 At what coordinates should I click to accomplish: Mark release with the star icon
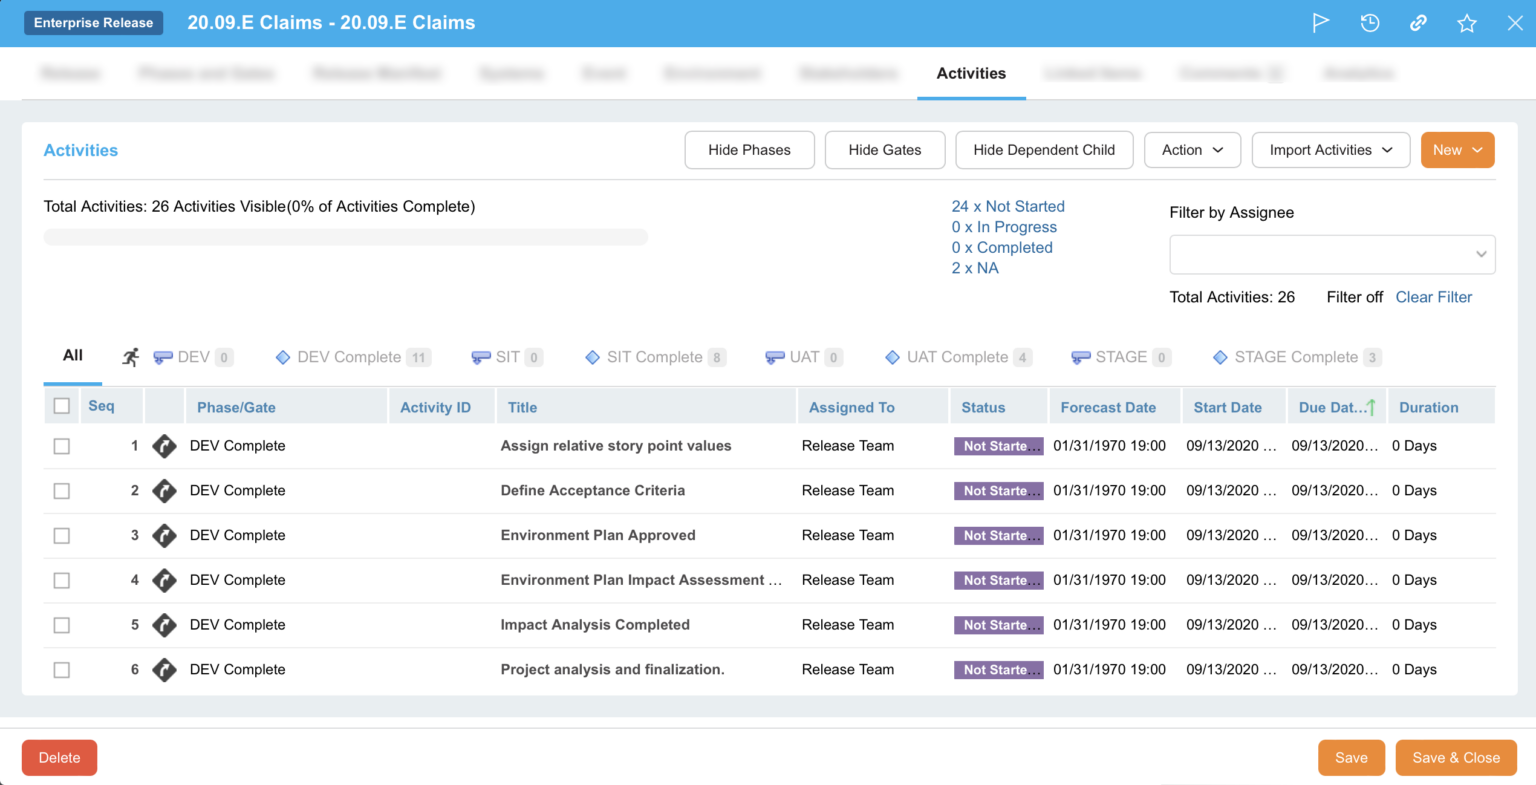point(1466,23)
